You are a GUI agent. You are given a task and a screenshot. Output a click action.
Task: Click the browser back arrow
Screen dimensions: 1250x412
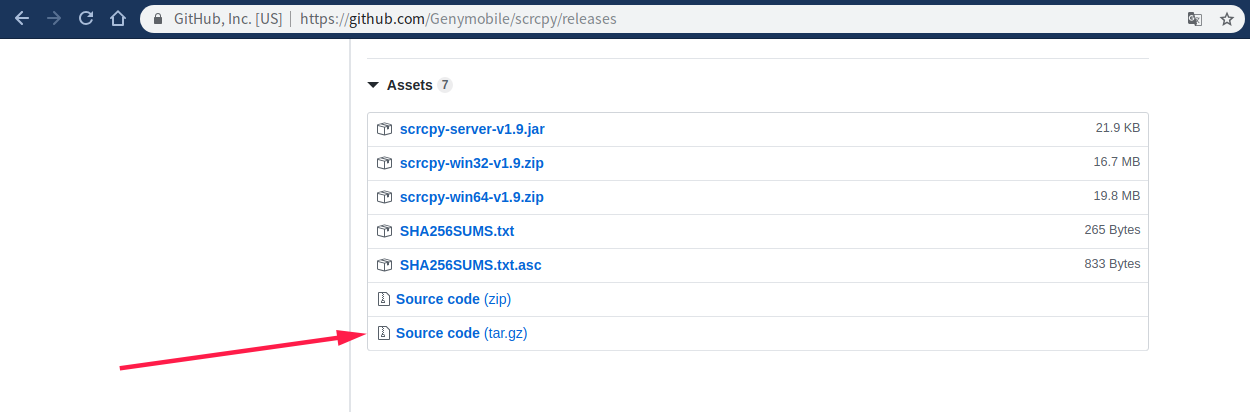[22, 19]
